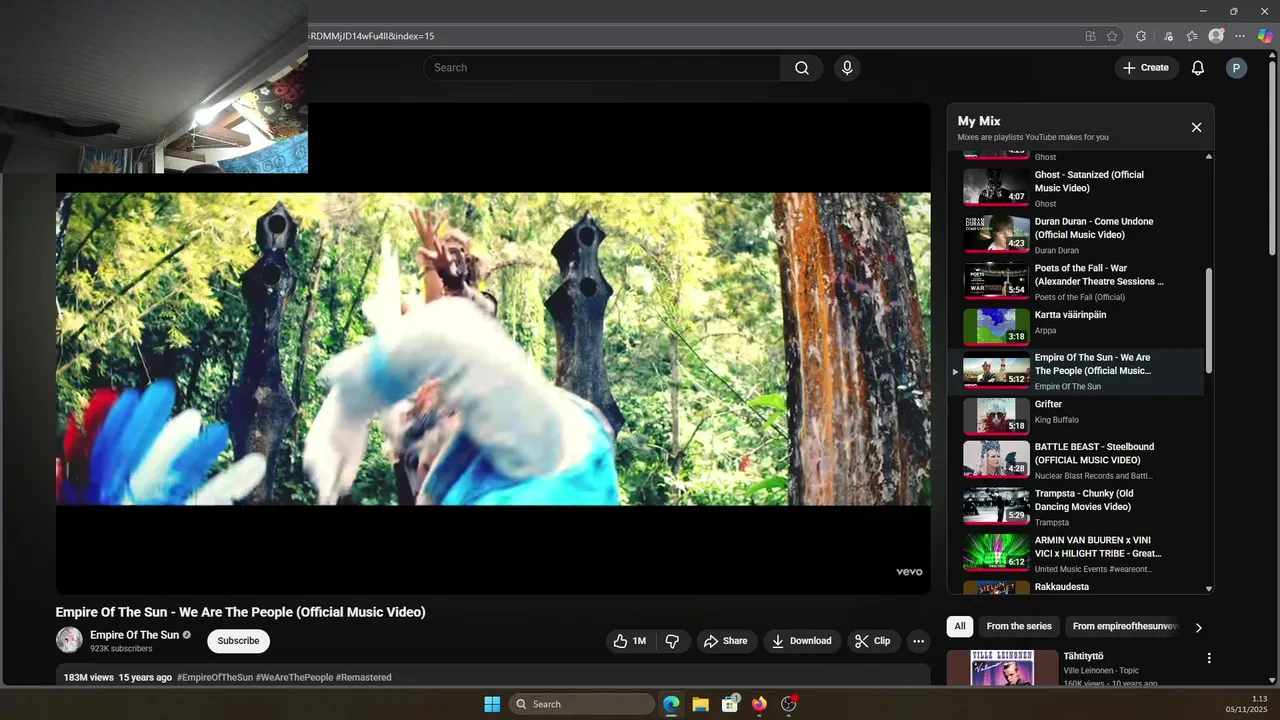Click the video player to pause
The image size is (1280, 720).
pyautogui.click(x=493, y=349)
